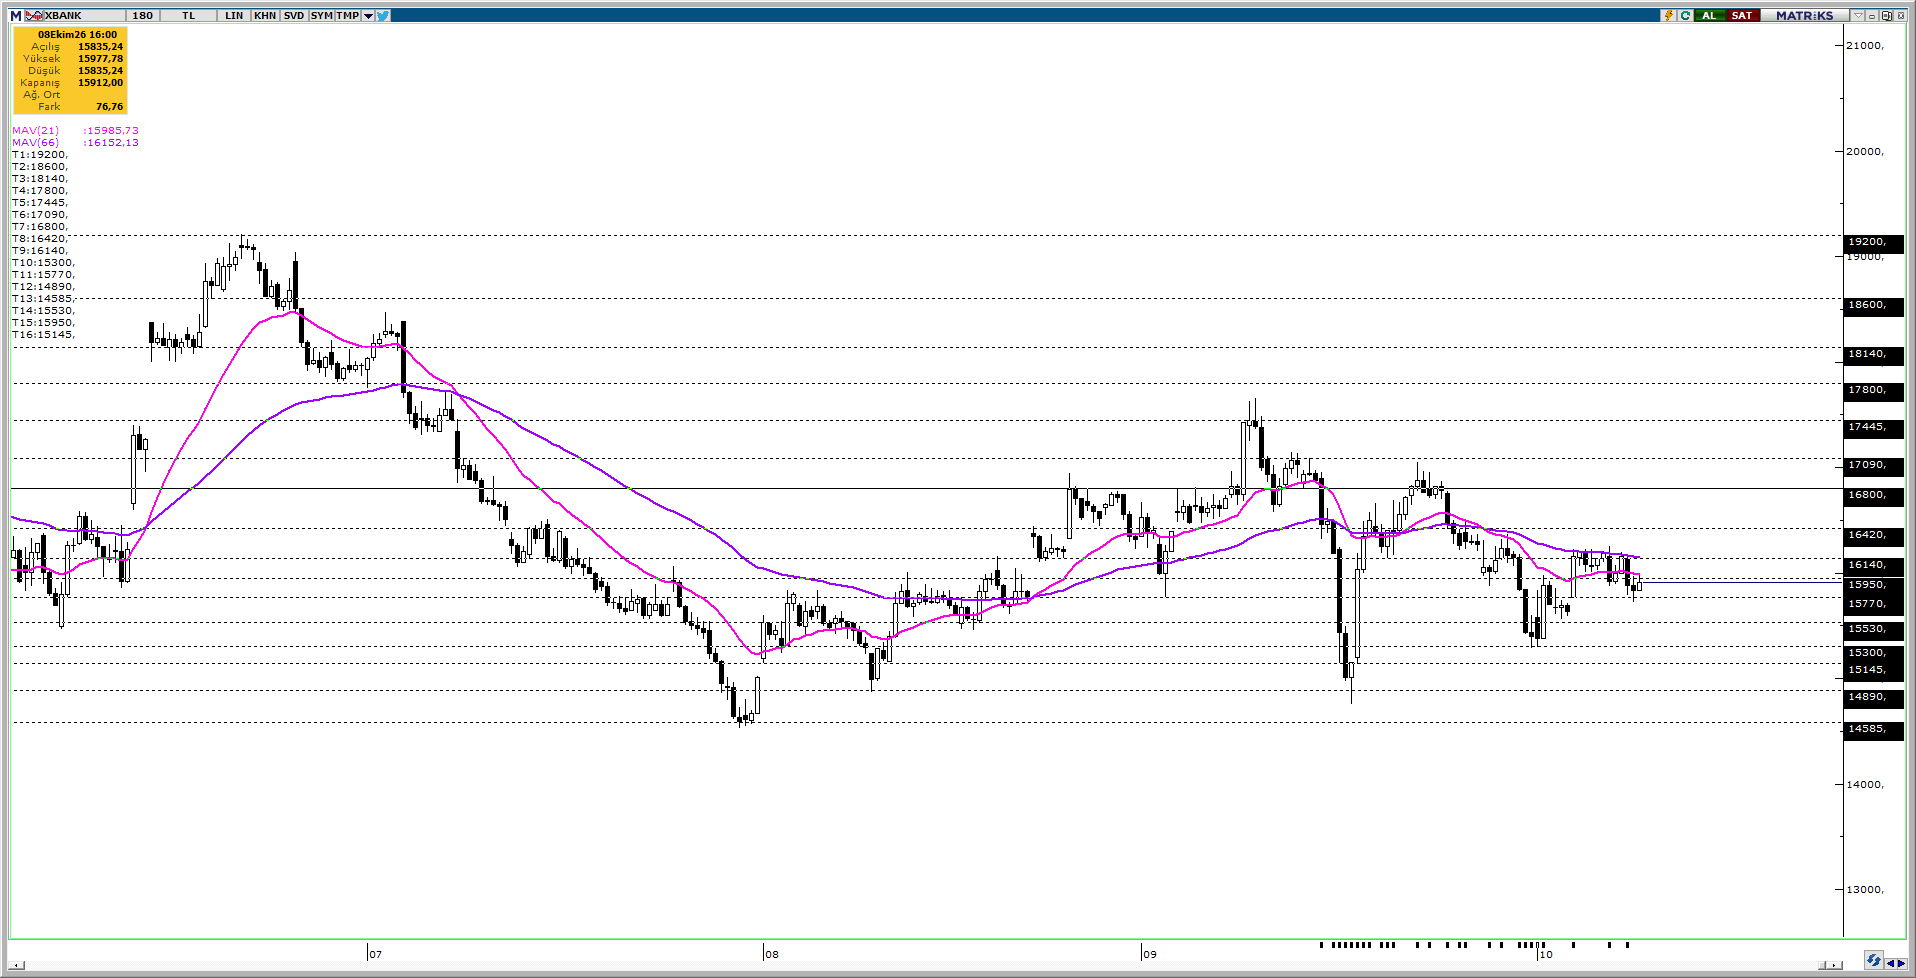Click the Matriks M logo icon
1916x978 pixels.
coord(15,16)
